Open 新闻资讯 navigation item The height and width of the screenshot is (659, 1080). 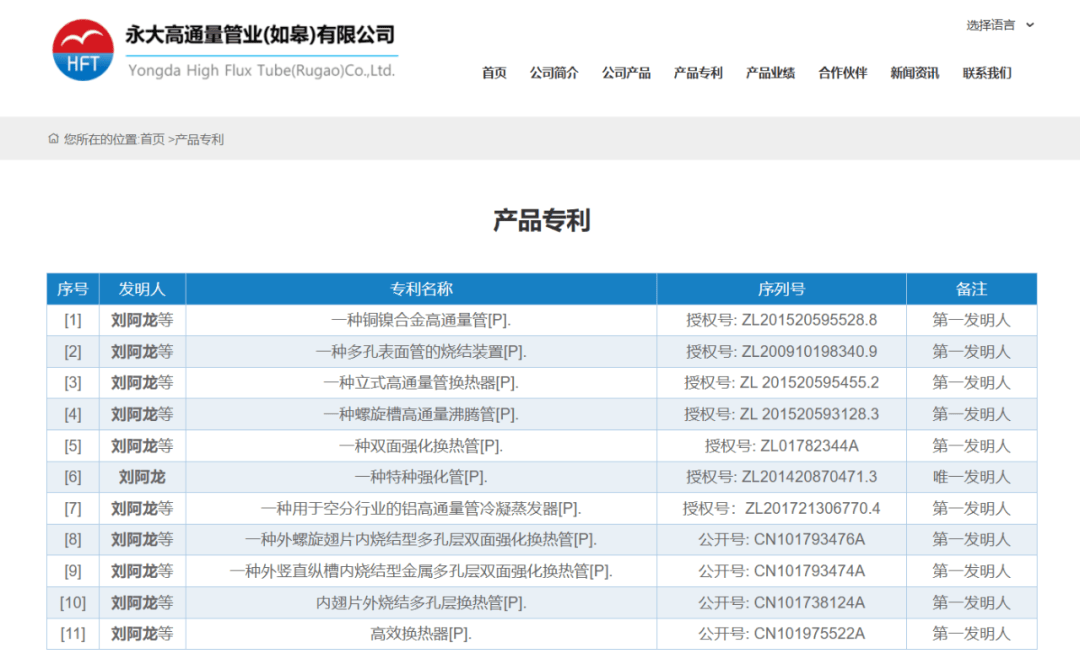click(x=915, y=73)
